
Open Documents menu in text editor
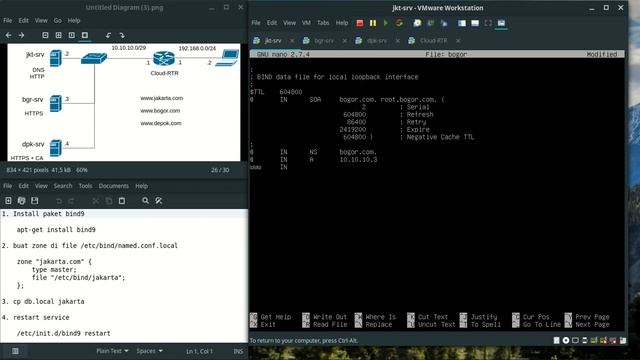[113, 186]
